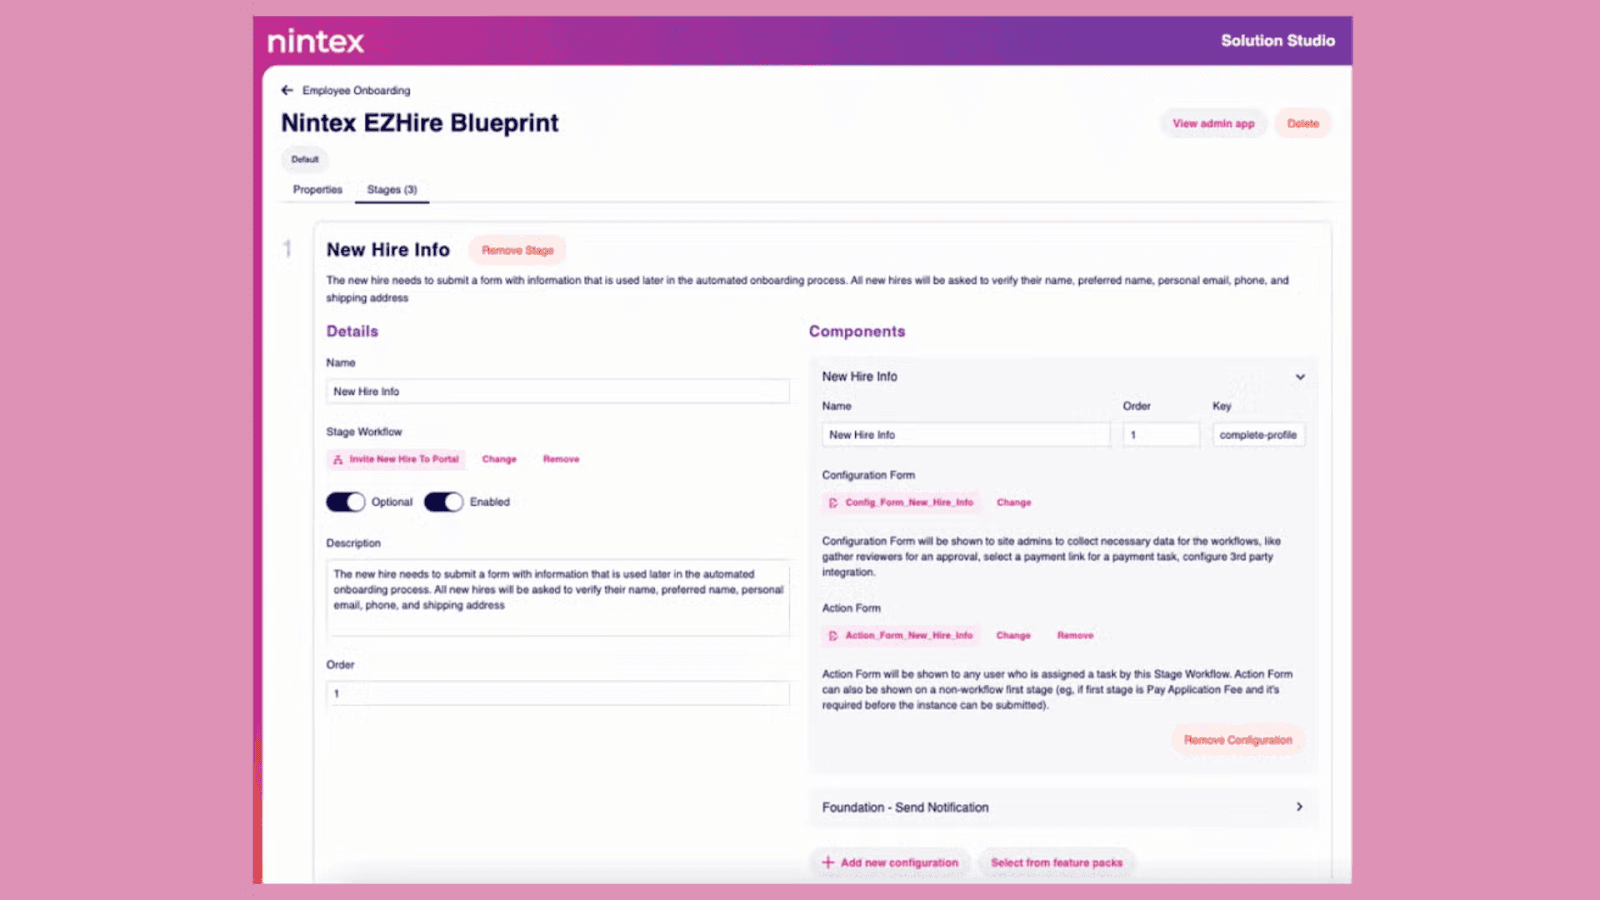This screenshot has width=1600, height=900.
Task: Click the New Hire Info stage heading
Action: click(388, 250)
